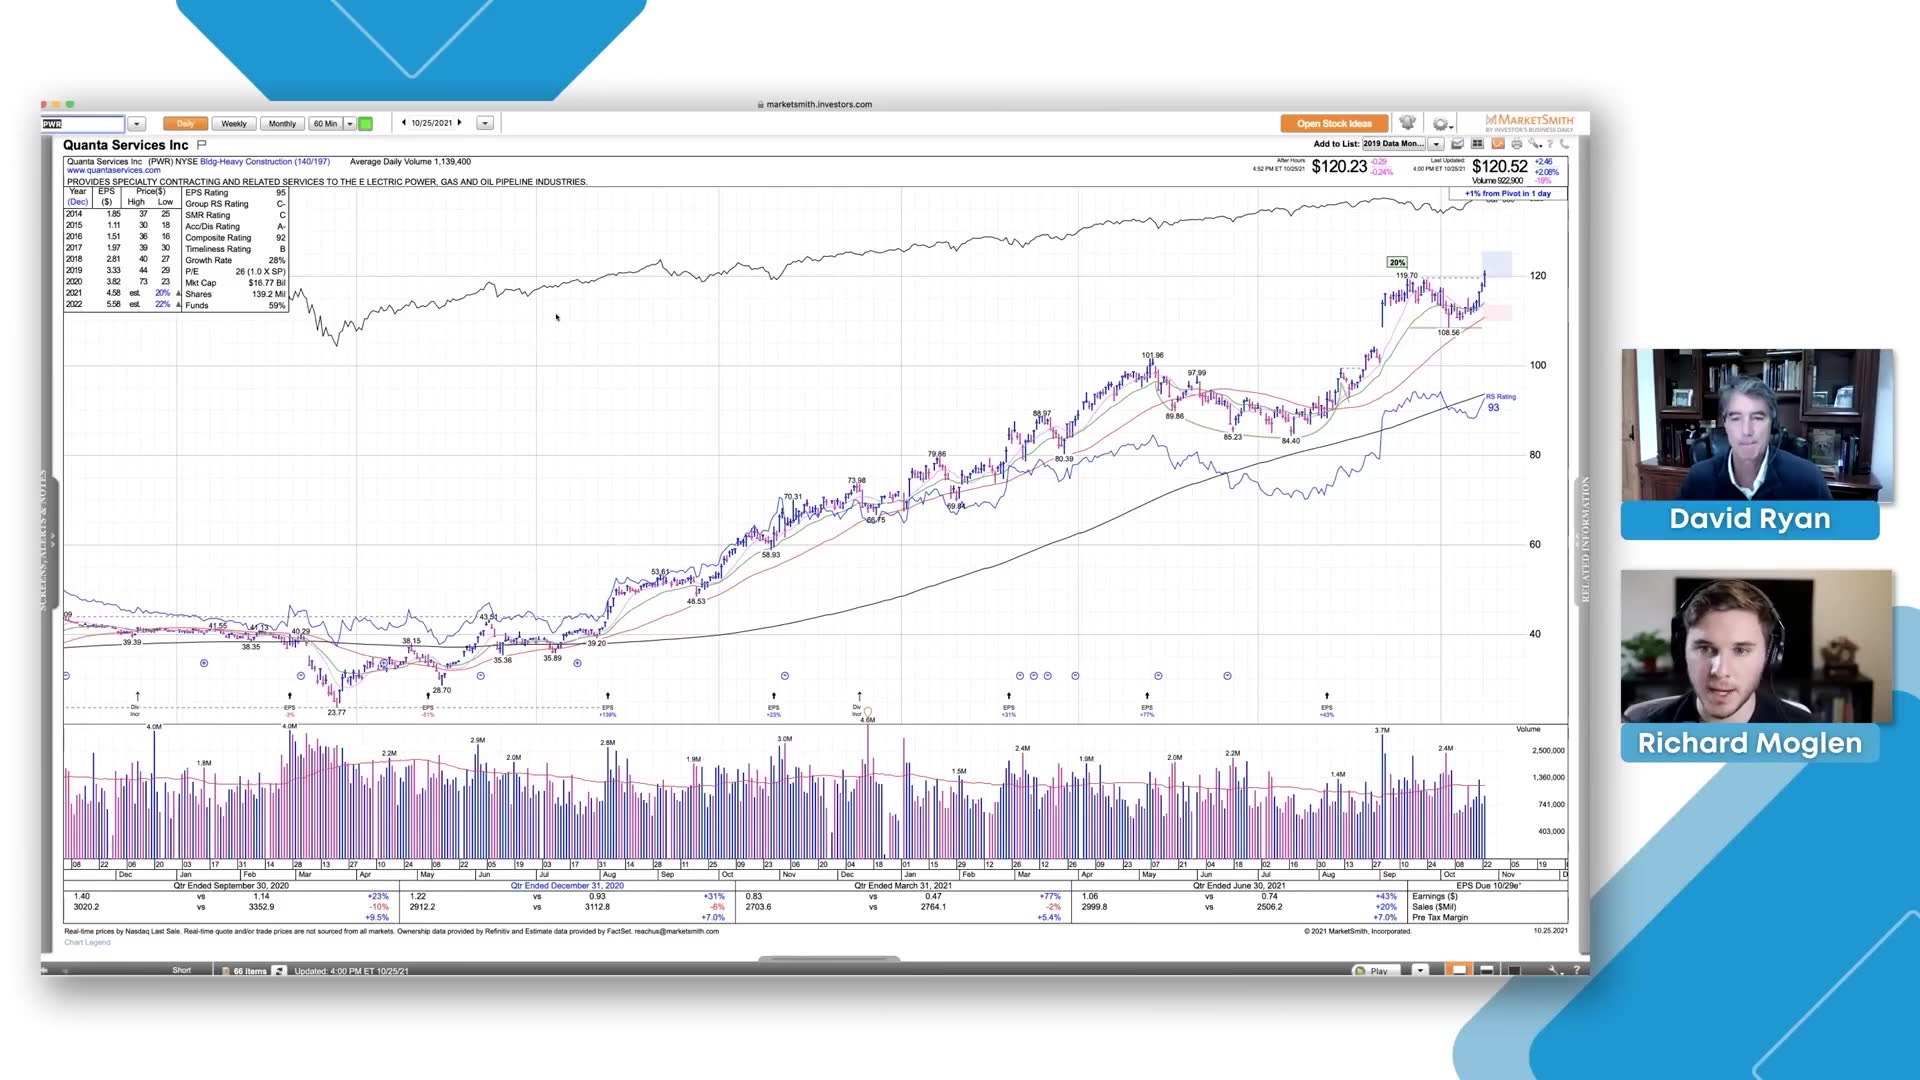Expand the ticker symbol history dropdown
Screen dimensions: 1920x1080
click(137, 124)
